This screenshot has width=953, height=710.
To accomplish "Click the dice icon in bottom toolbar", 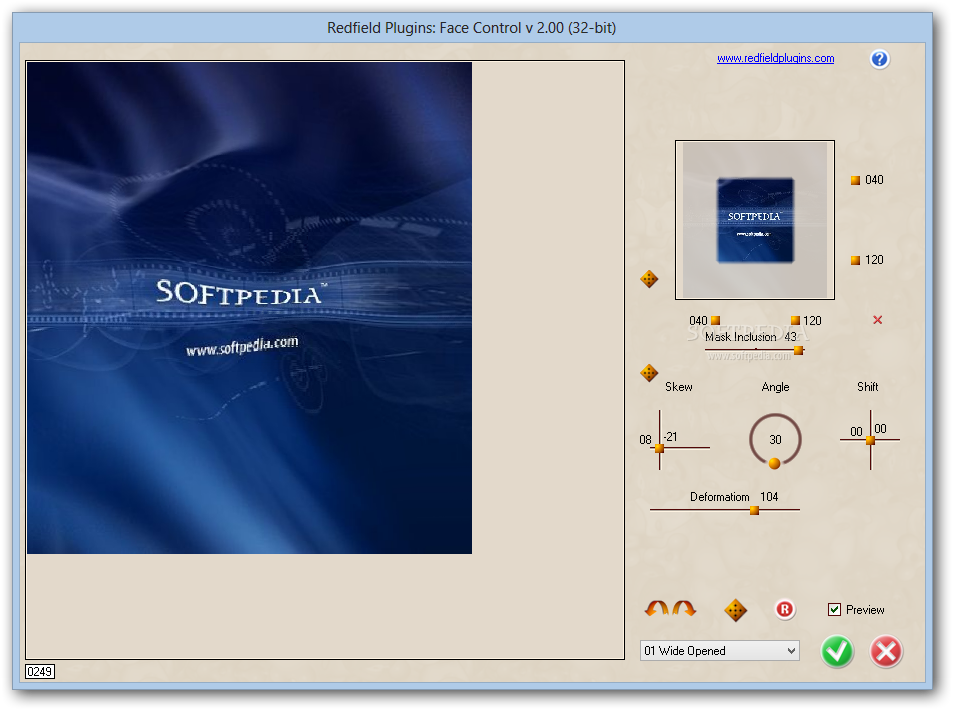I will pyautogui.click(x=735, y=610).
